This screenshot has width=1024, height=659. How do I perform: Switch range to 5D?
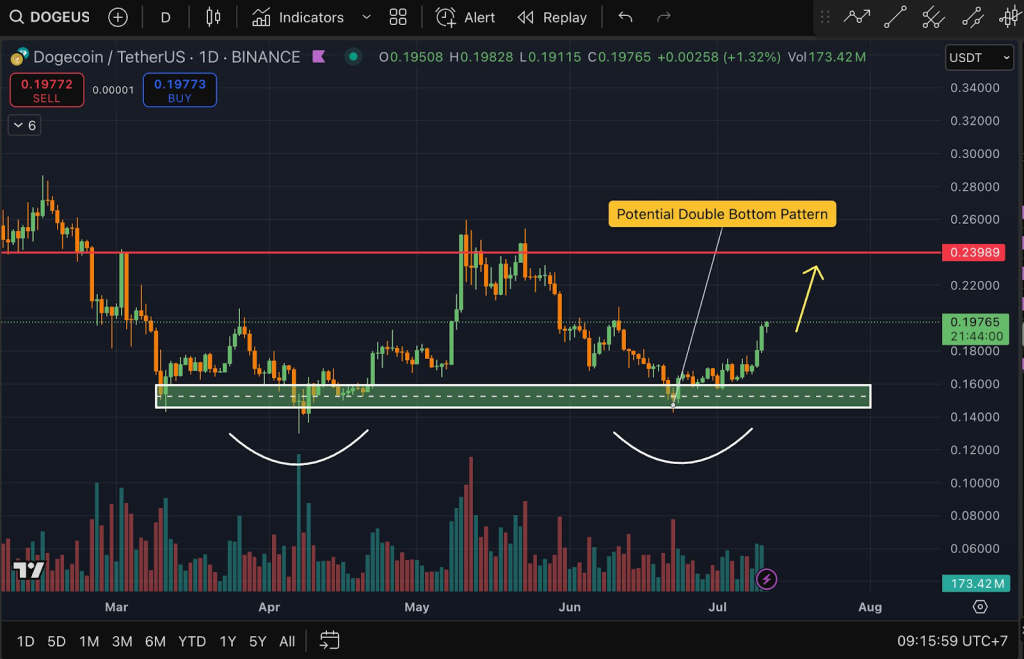[56, 641]
